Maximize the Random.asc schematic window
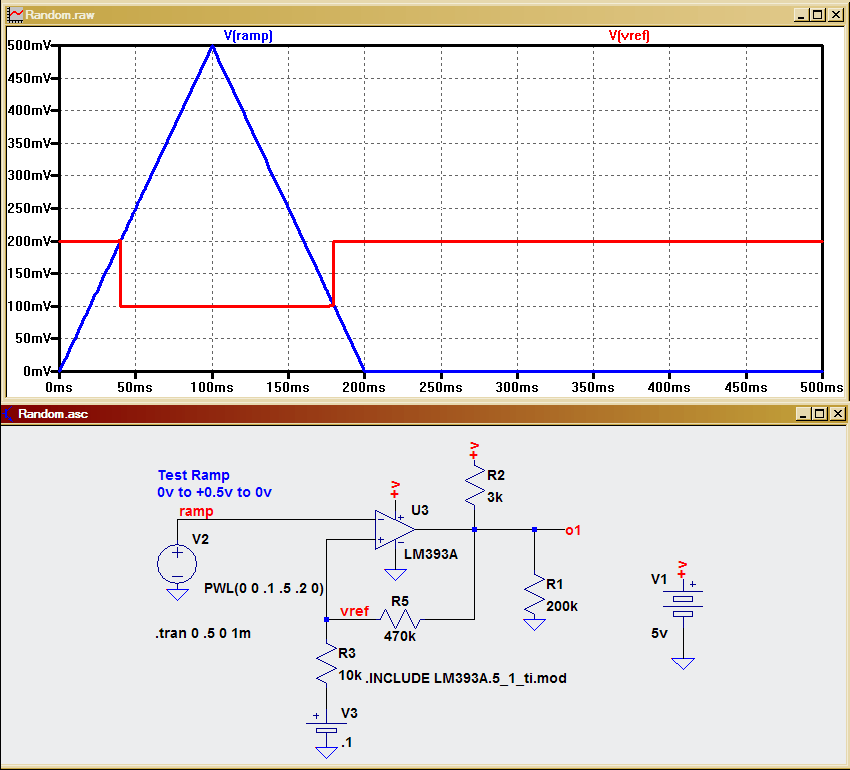850x770 pixels. coord(820,414)
